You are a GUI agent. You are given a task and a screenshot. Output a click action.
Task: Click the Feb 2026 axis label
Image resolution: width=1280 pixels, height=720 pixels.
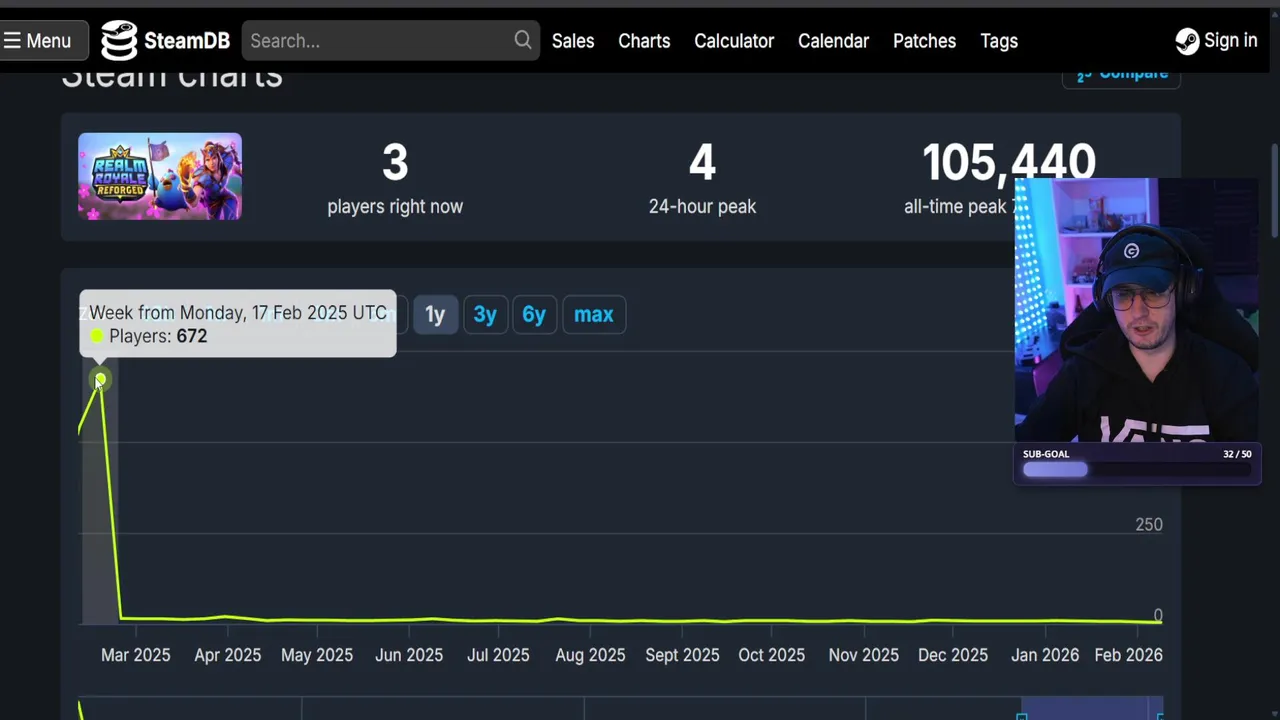point(1128,655)
